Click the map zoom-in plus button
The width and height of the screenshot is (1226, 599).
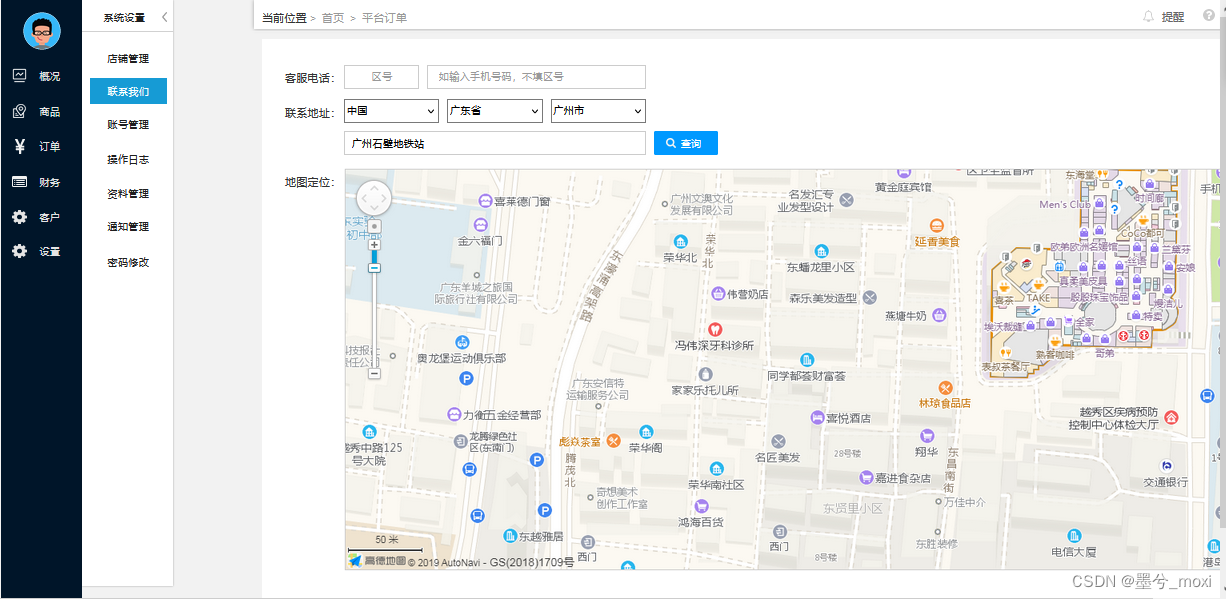(374, 245)
